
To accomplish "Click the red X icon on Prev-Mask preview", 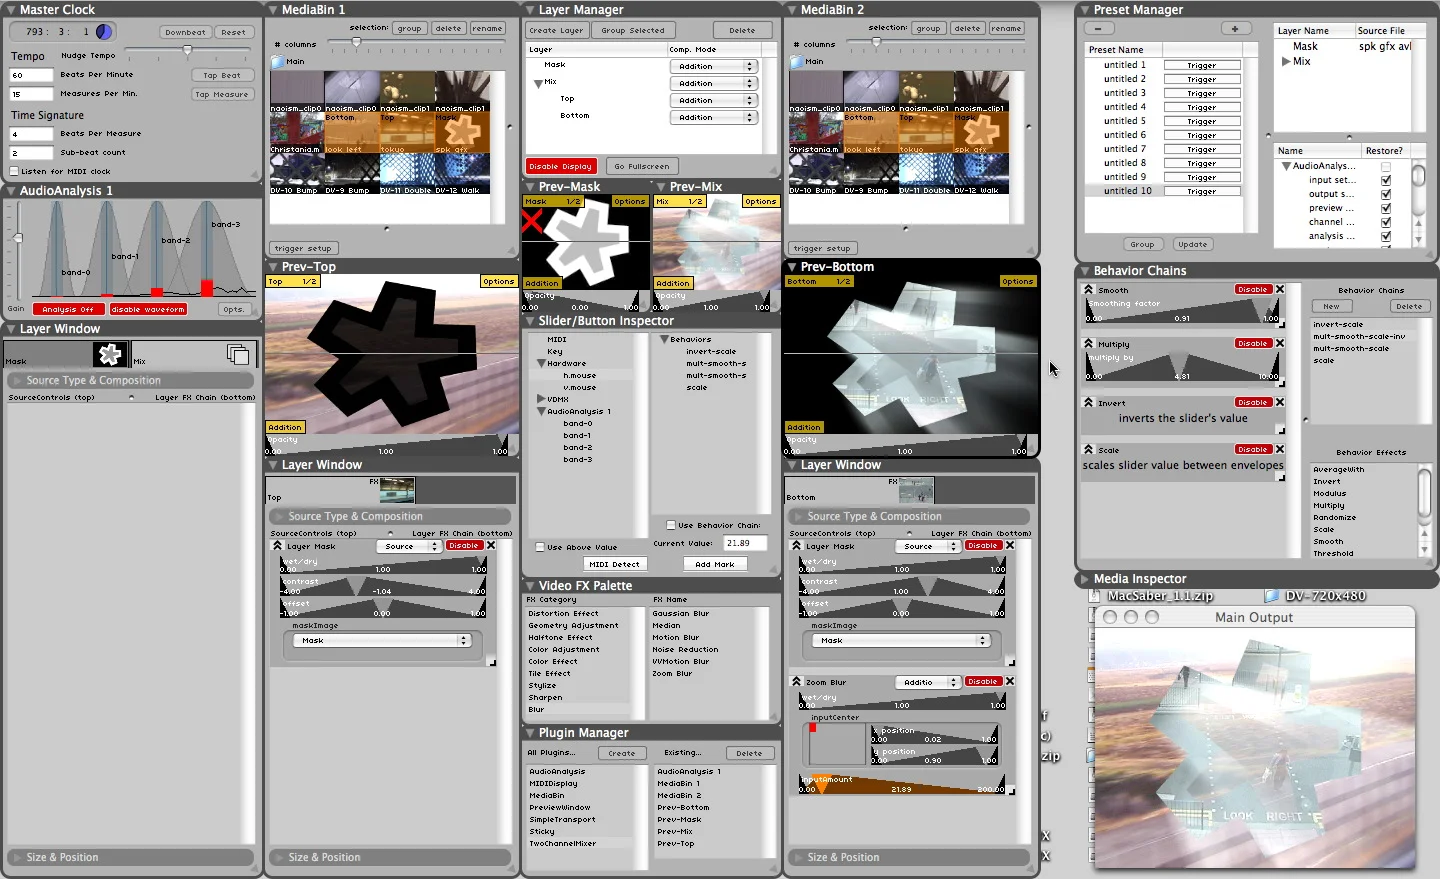I will [530, 222].
